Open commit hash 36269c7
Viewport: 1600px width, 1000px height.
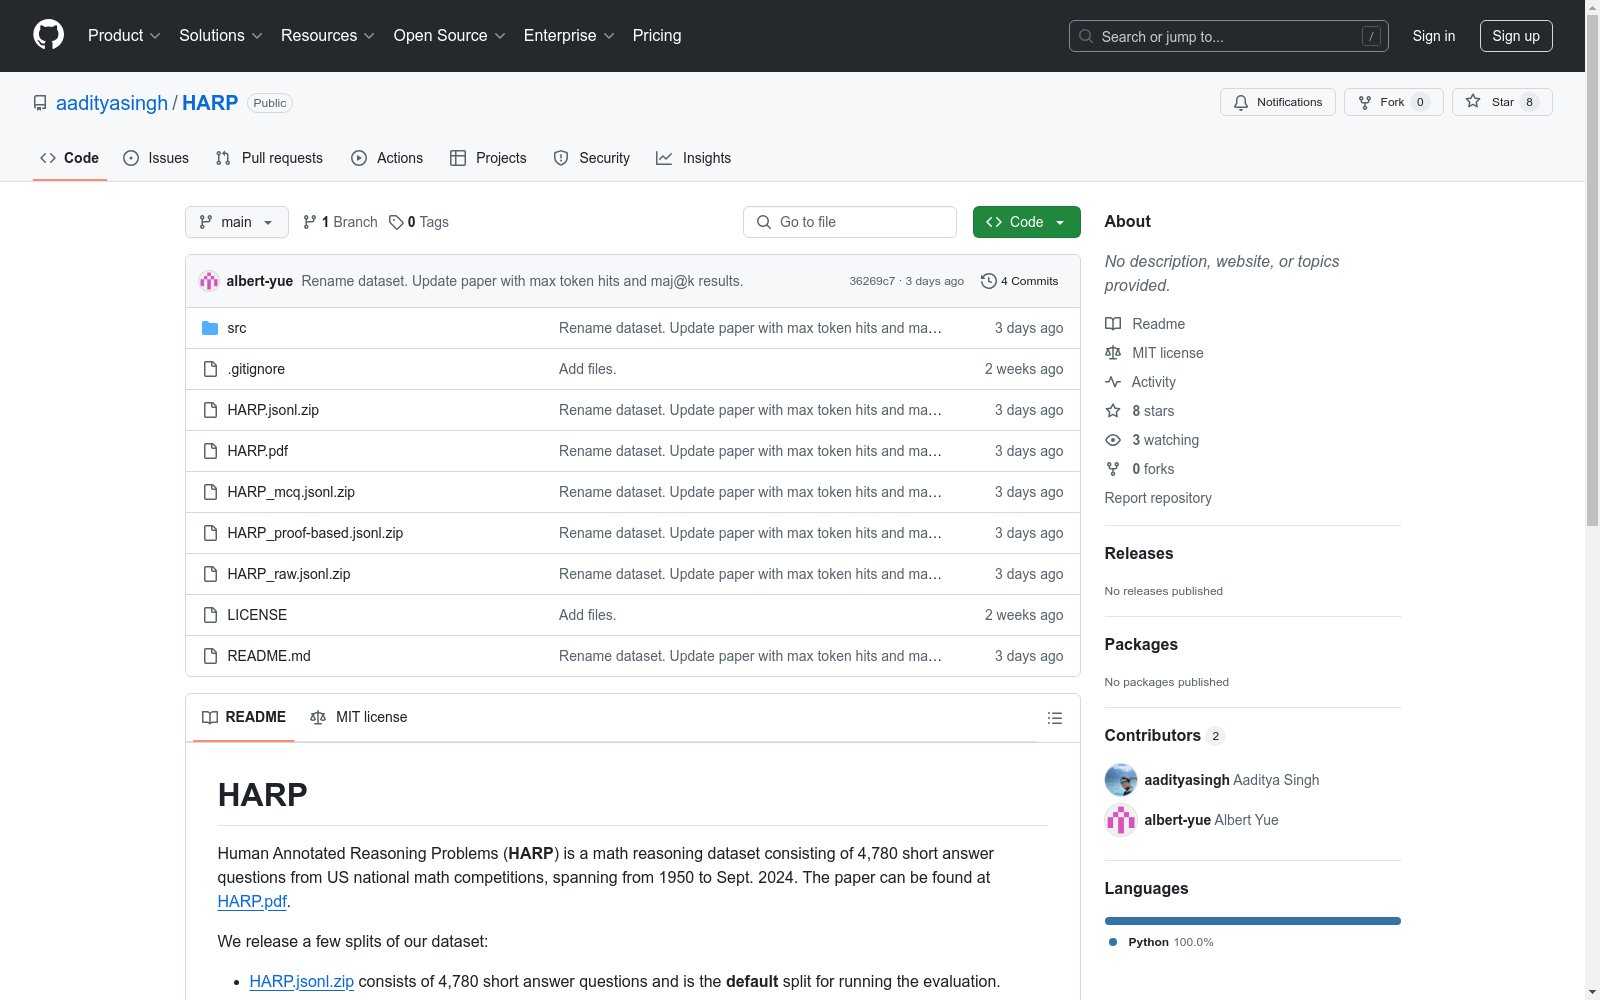click(872, 281)
